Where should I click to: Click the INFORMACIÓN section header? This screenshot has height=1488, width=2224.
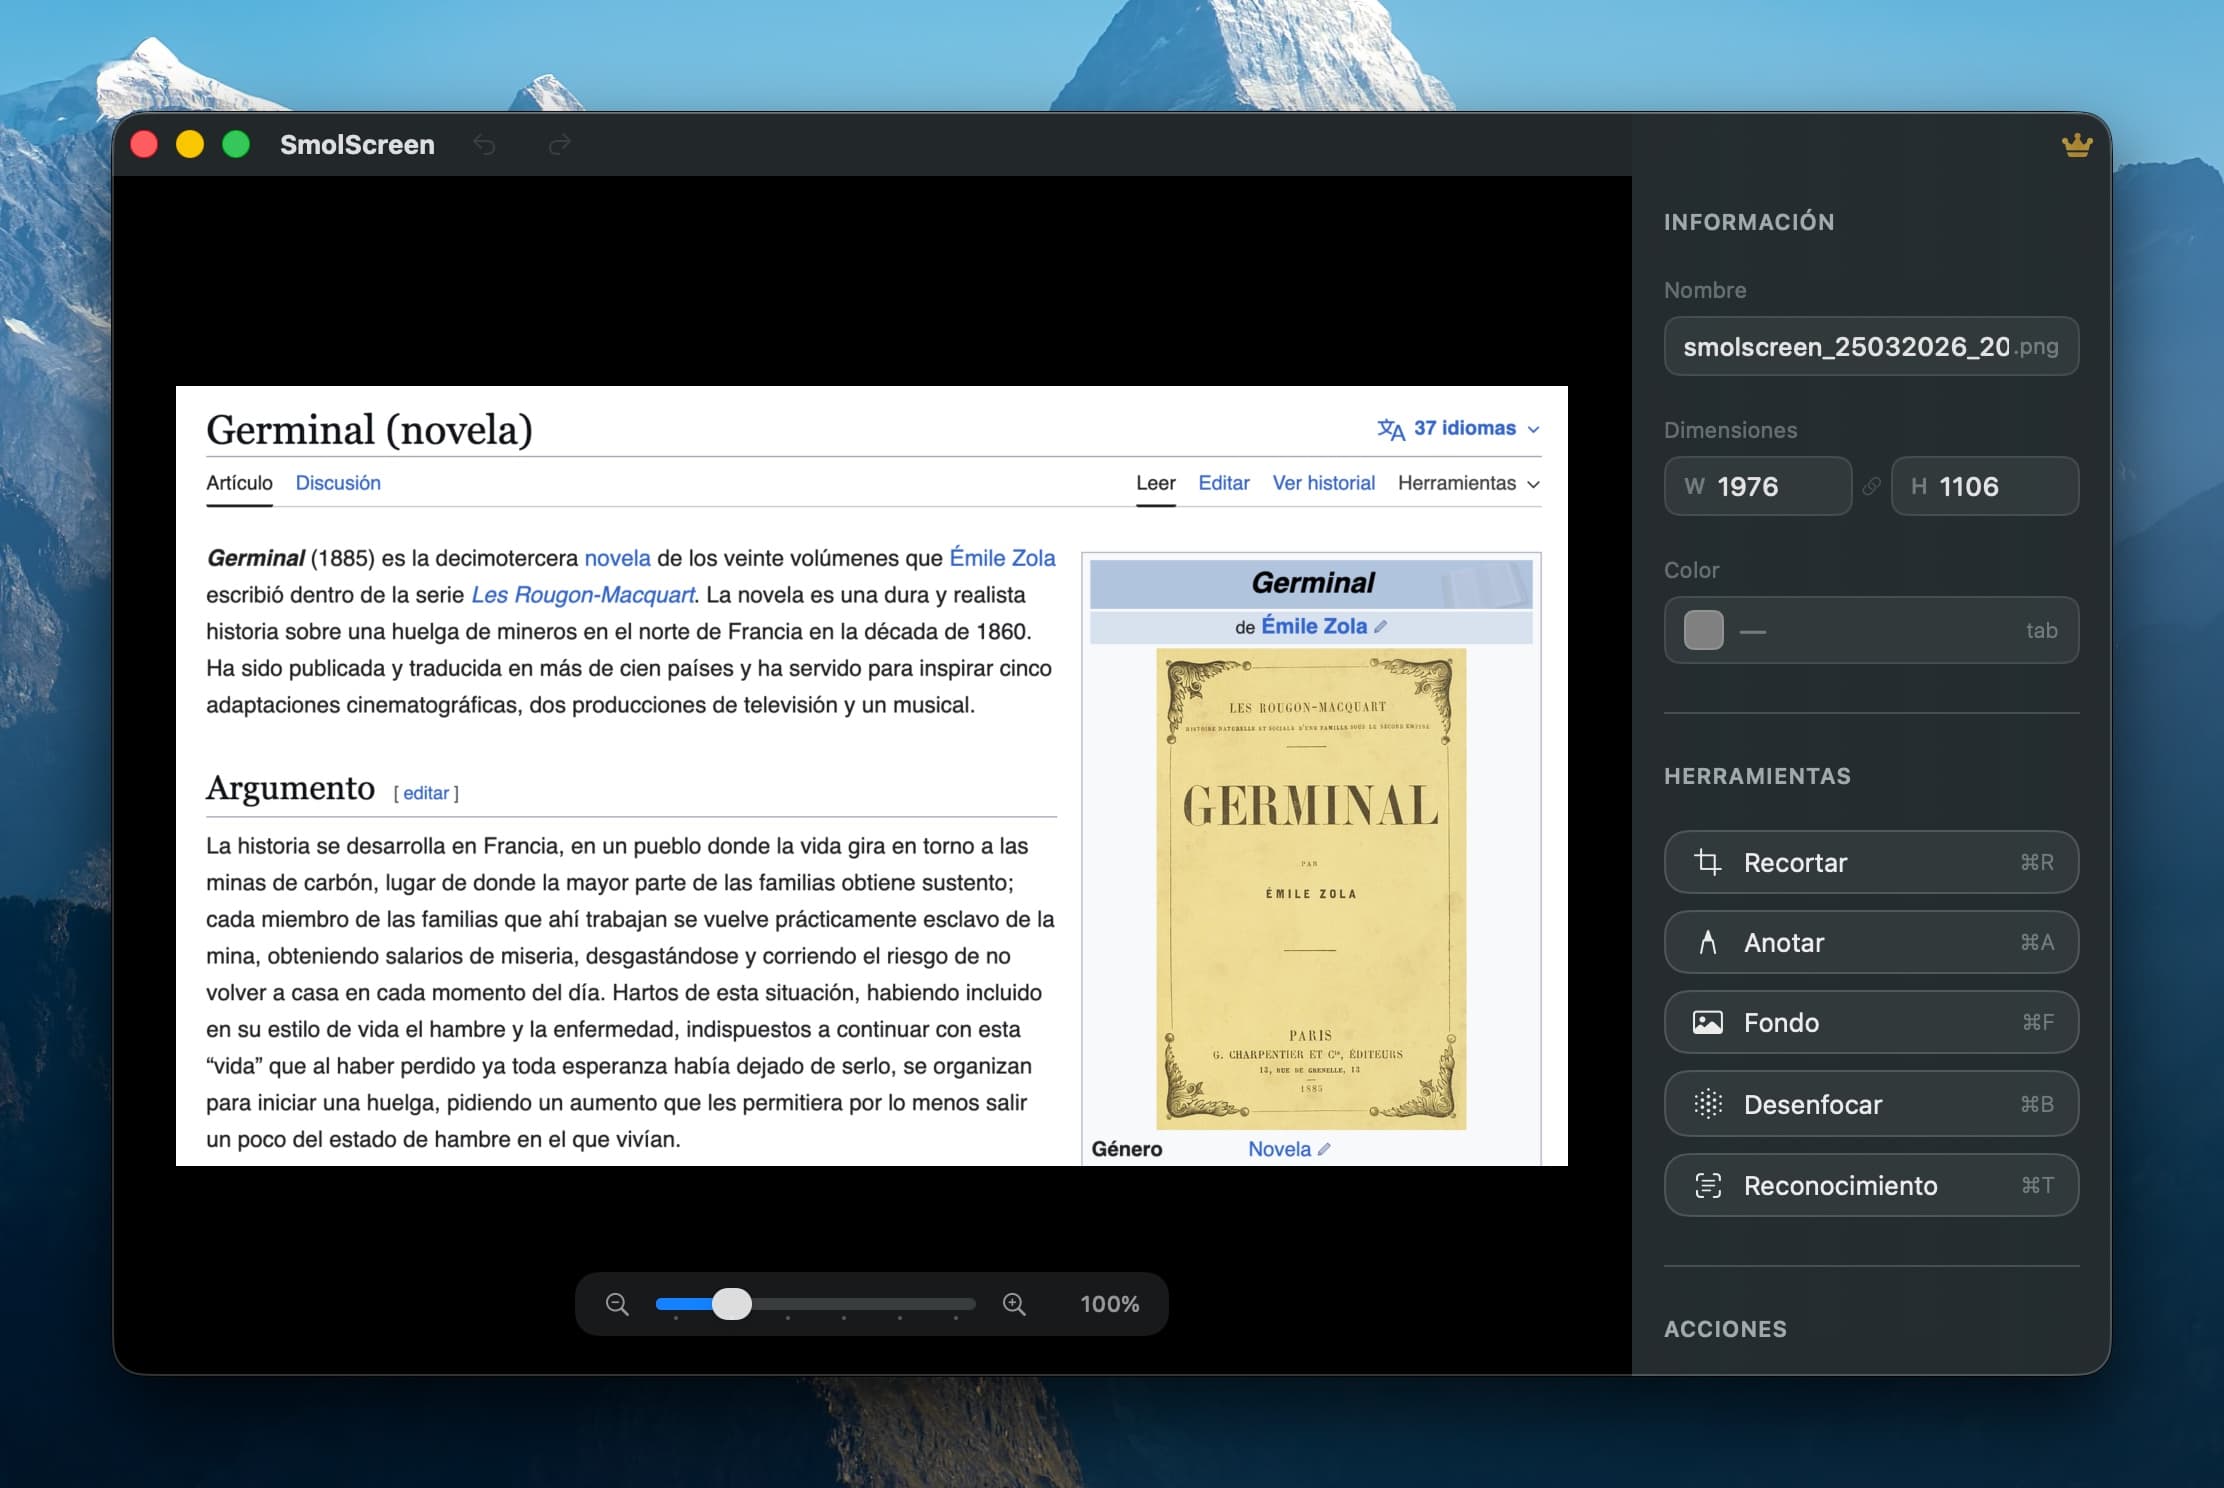click(x=1749, y=222)
